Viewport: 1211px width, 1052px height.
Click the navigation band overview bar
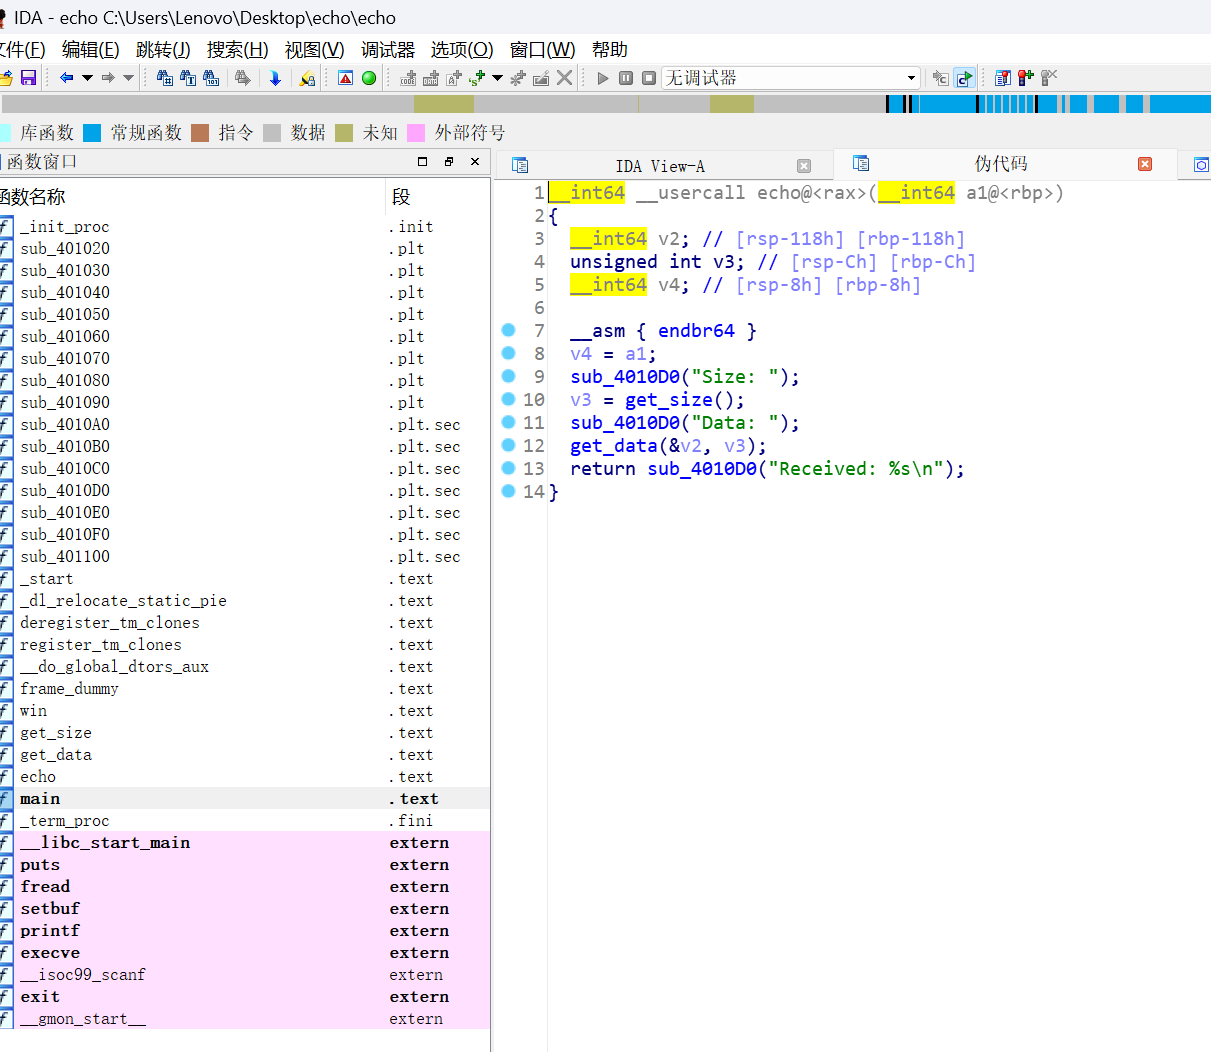(x=600, y=104)
